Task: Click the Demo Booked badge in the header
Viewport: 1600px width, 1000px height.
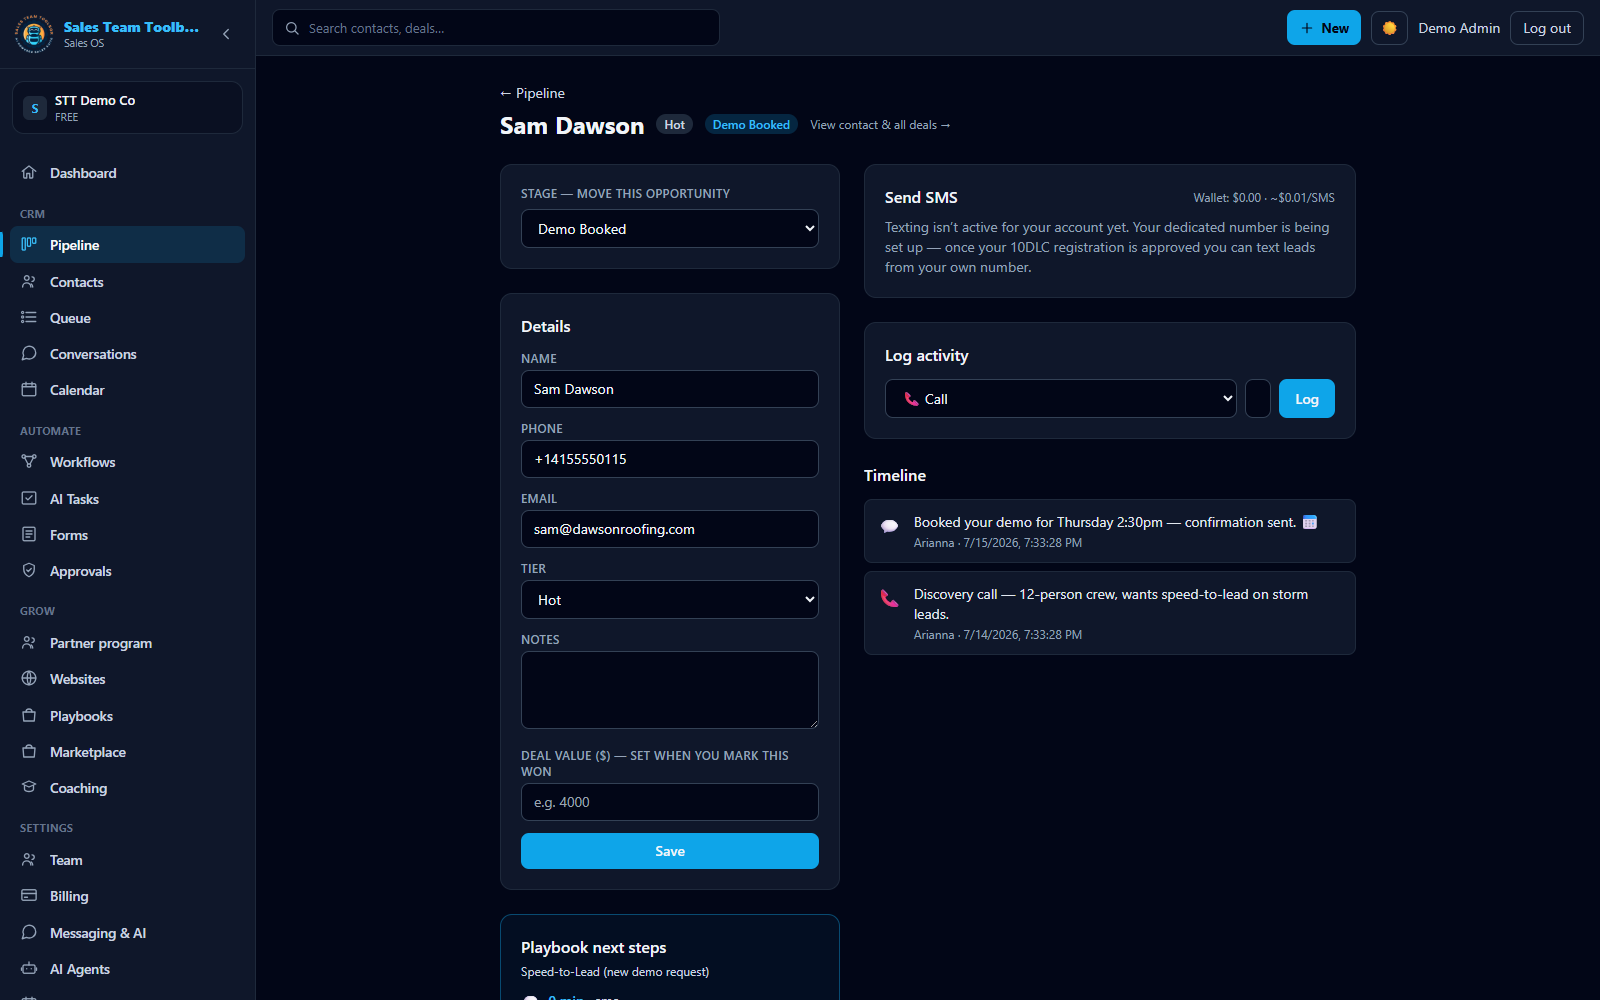Action: click(x=751, y=125)
